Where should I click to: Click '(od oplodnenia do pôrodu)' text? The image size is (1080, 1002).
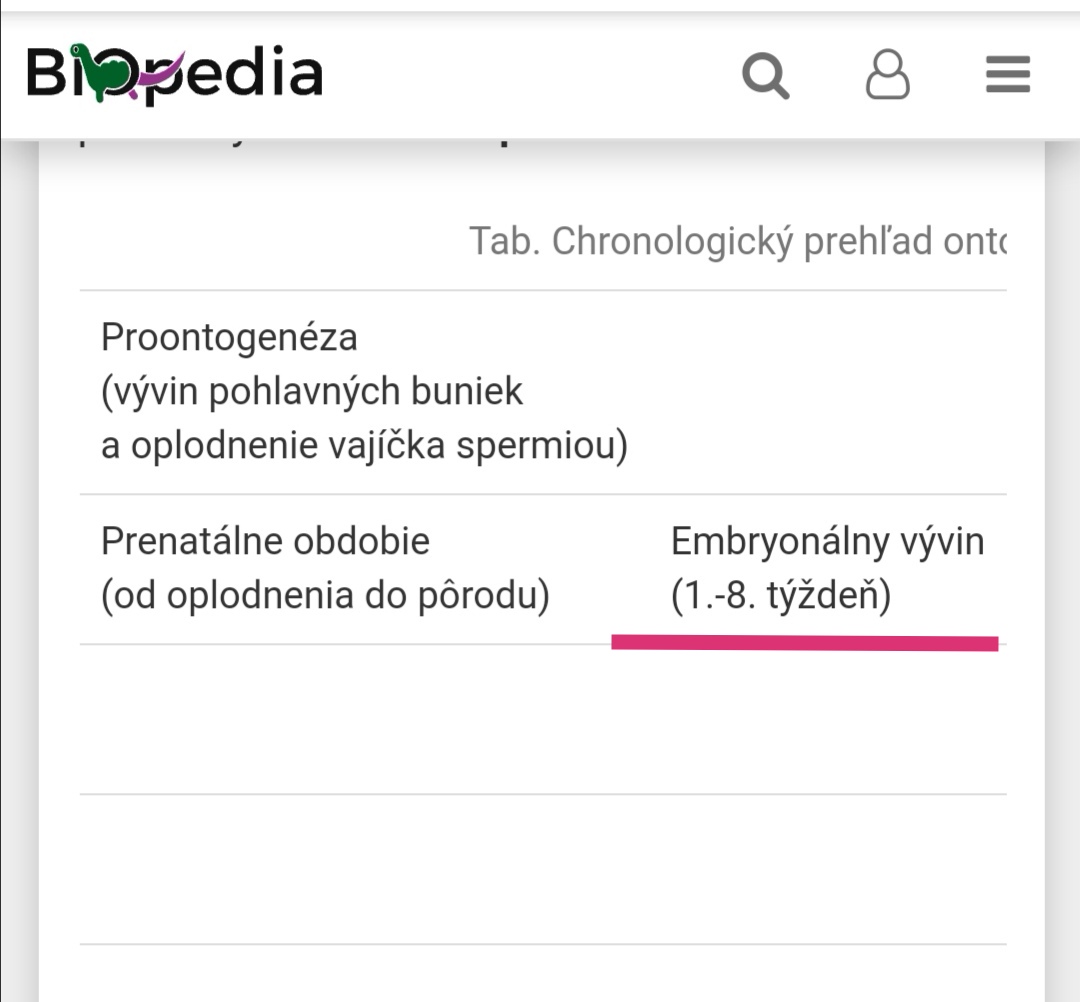coord(325,597)
